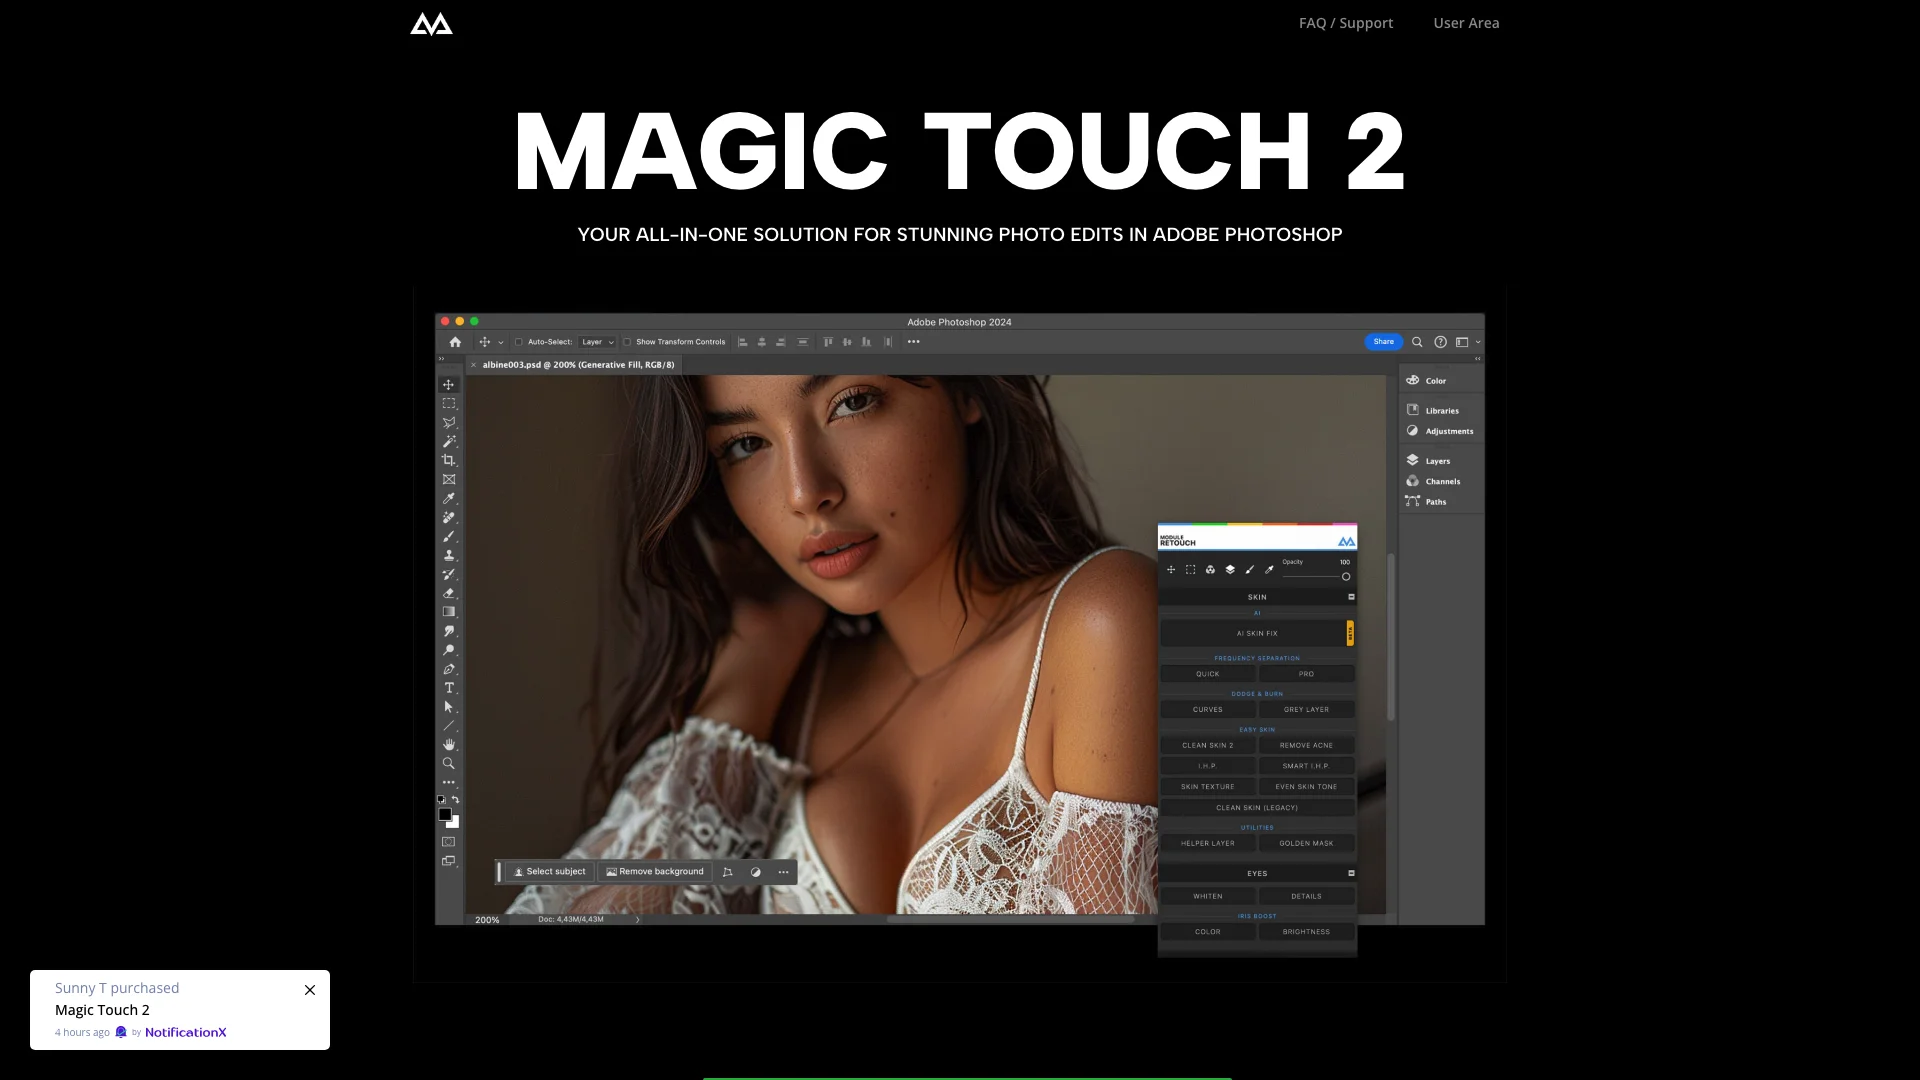Click the adjustment layer icon in contextual bar

pyautogui.click(x=756, y=872)
